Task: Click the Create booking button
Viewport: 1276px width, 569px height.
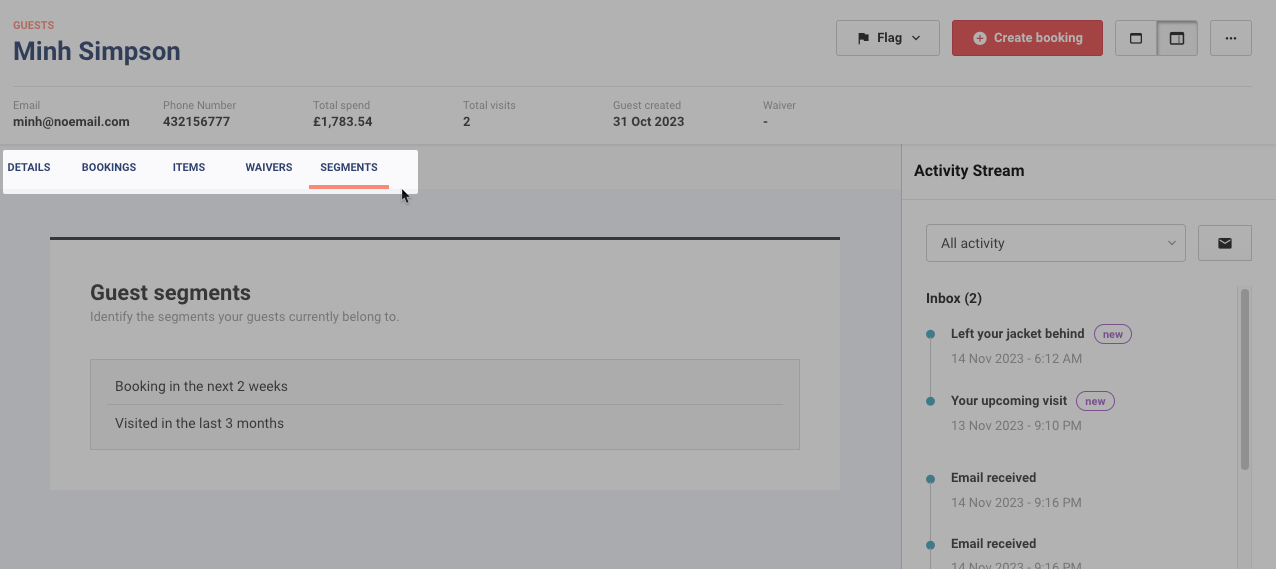Action: [x=1027, y=38]
